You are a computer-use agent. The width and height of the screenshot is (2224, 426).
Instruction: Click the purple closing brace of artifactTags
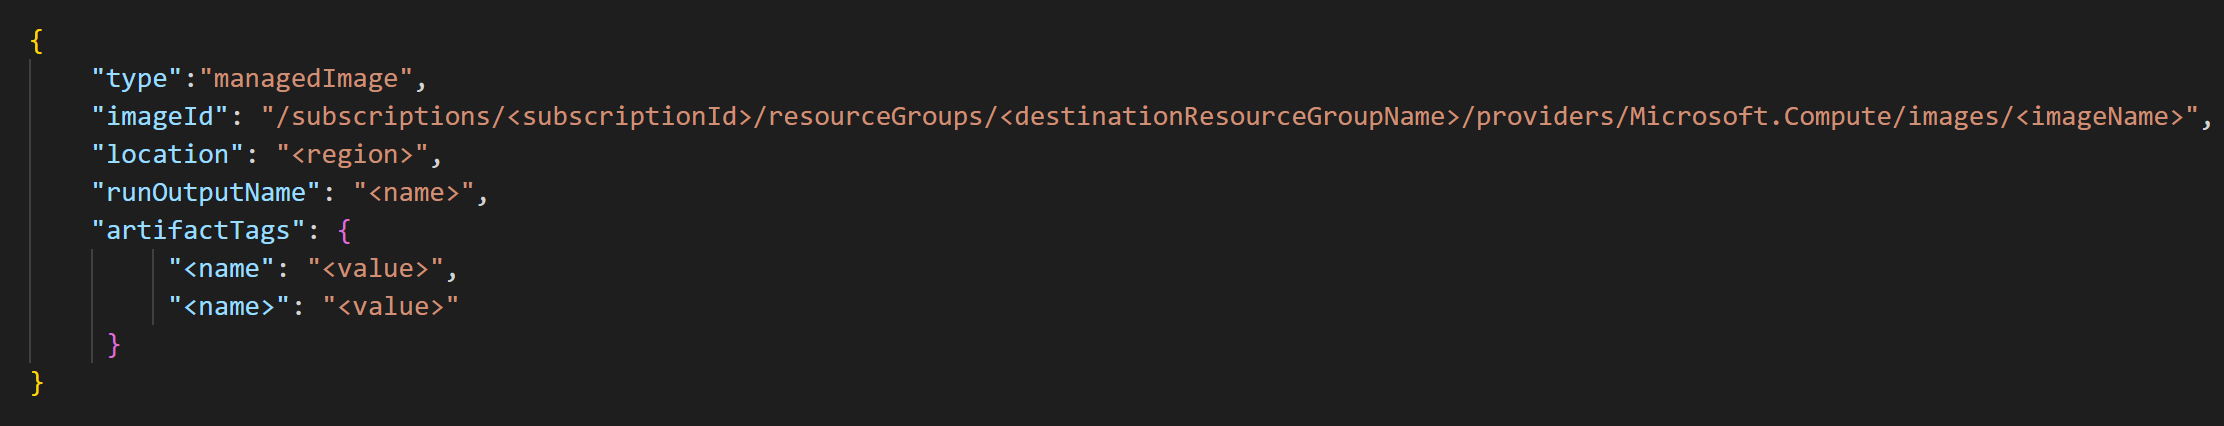coord(114,345)
